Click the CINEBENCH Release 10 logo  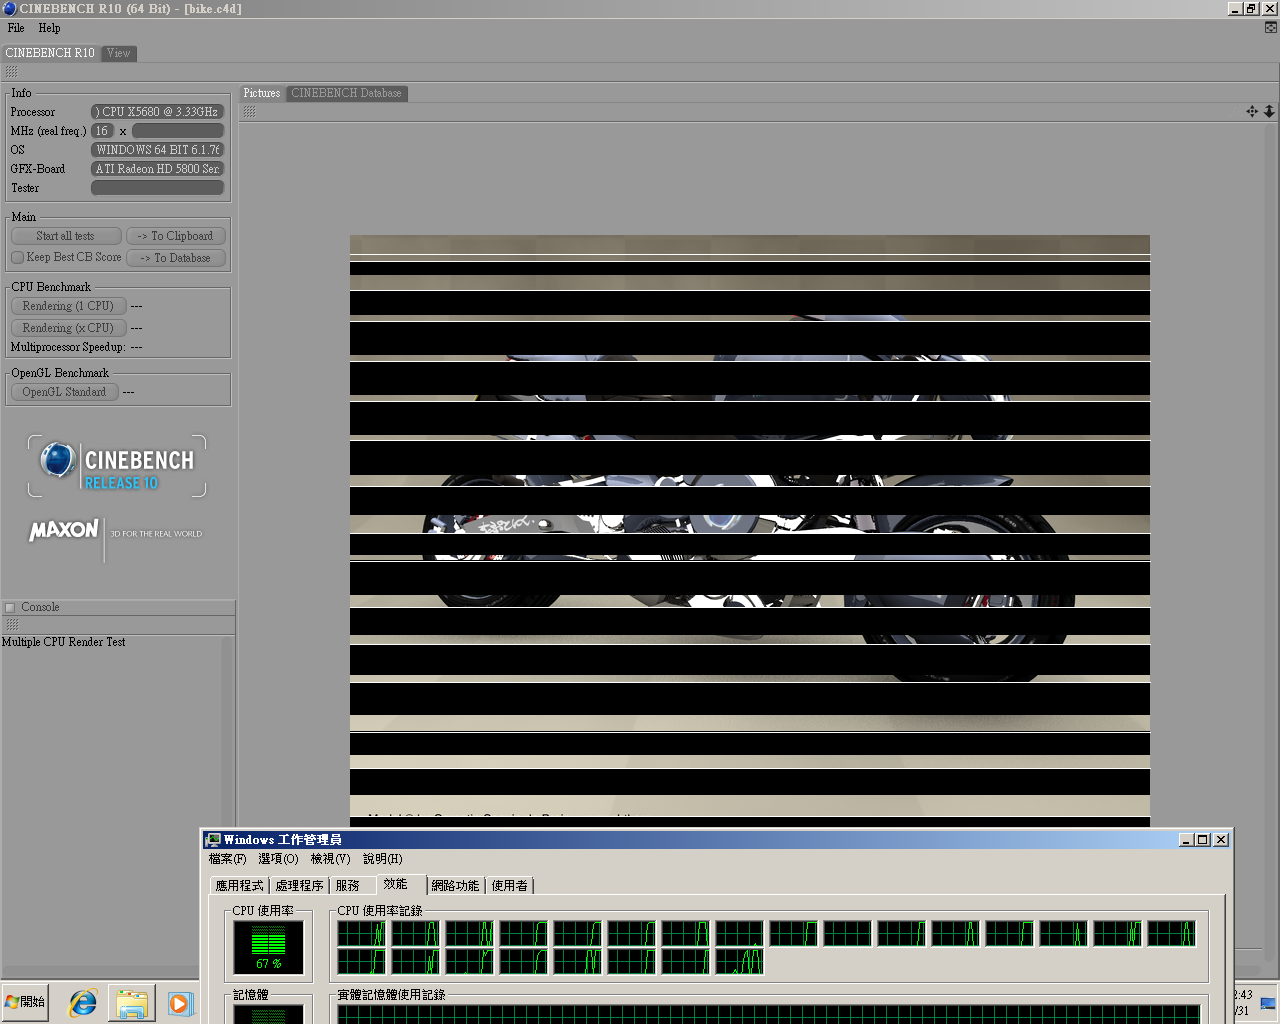pos(117,466)
